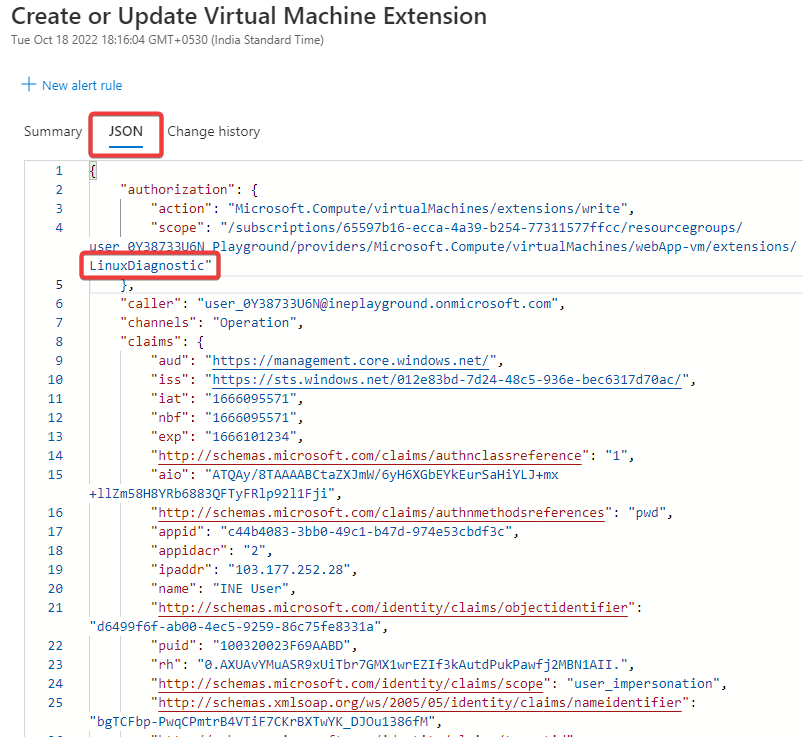Click line number 1 in the gutter

tap(59, 171)
